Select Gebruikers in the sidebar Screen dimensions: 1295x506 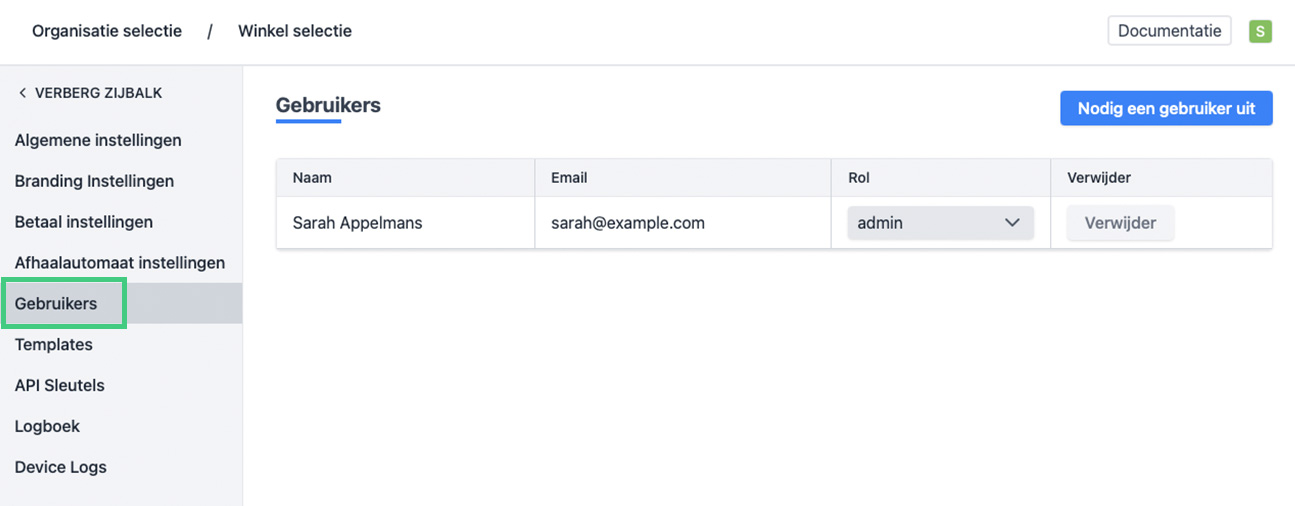pos(56,304)
